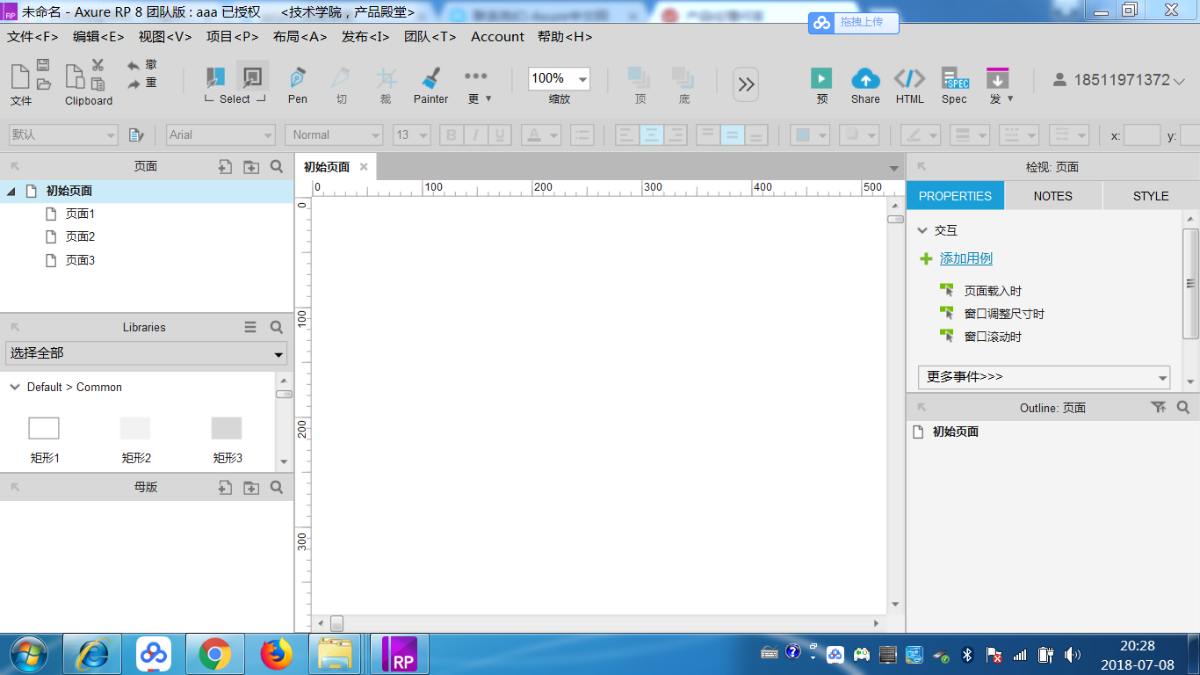Open the font size 13 dropdown
This screenshot has width=1200, height=675.
[411, 135]
